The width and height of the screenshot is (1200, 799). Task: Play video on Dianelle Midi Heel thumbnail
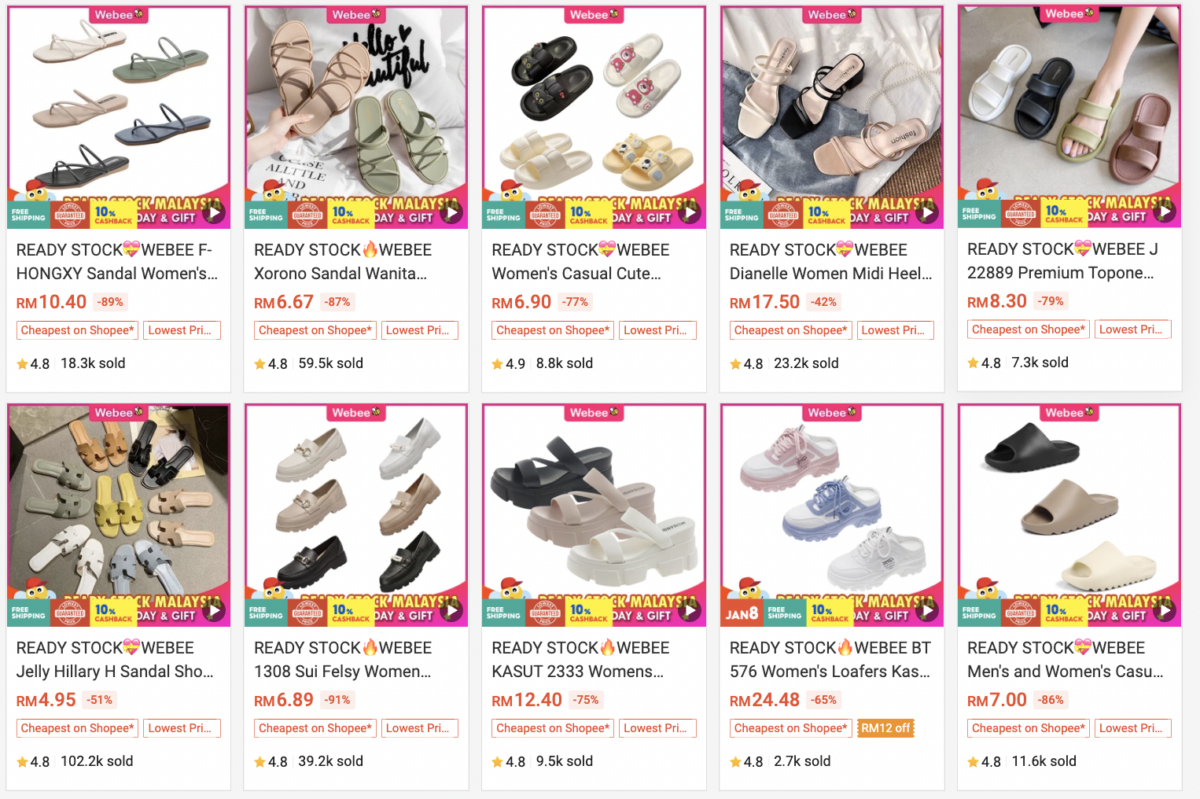(x=927, y=212)
